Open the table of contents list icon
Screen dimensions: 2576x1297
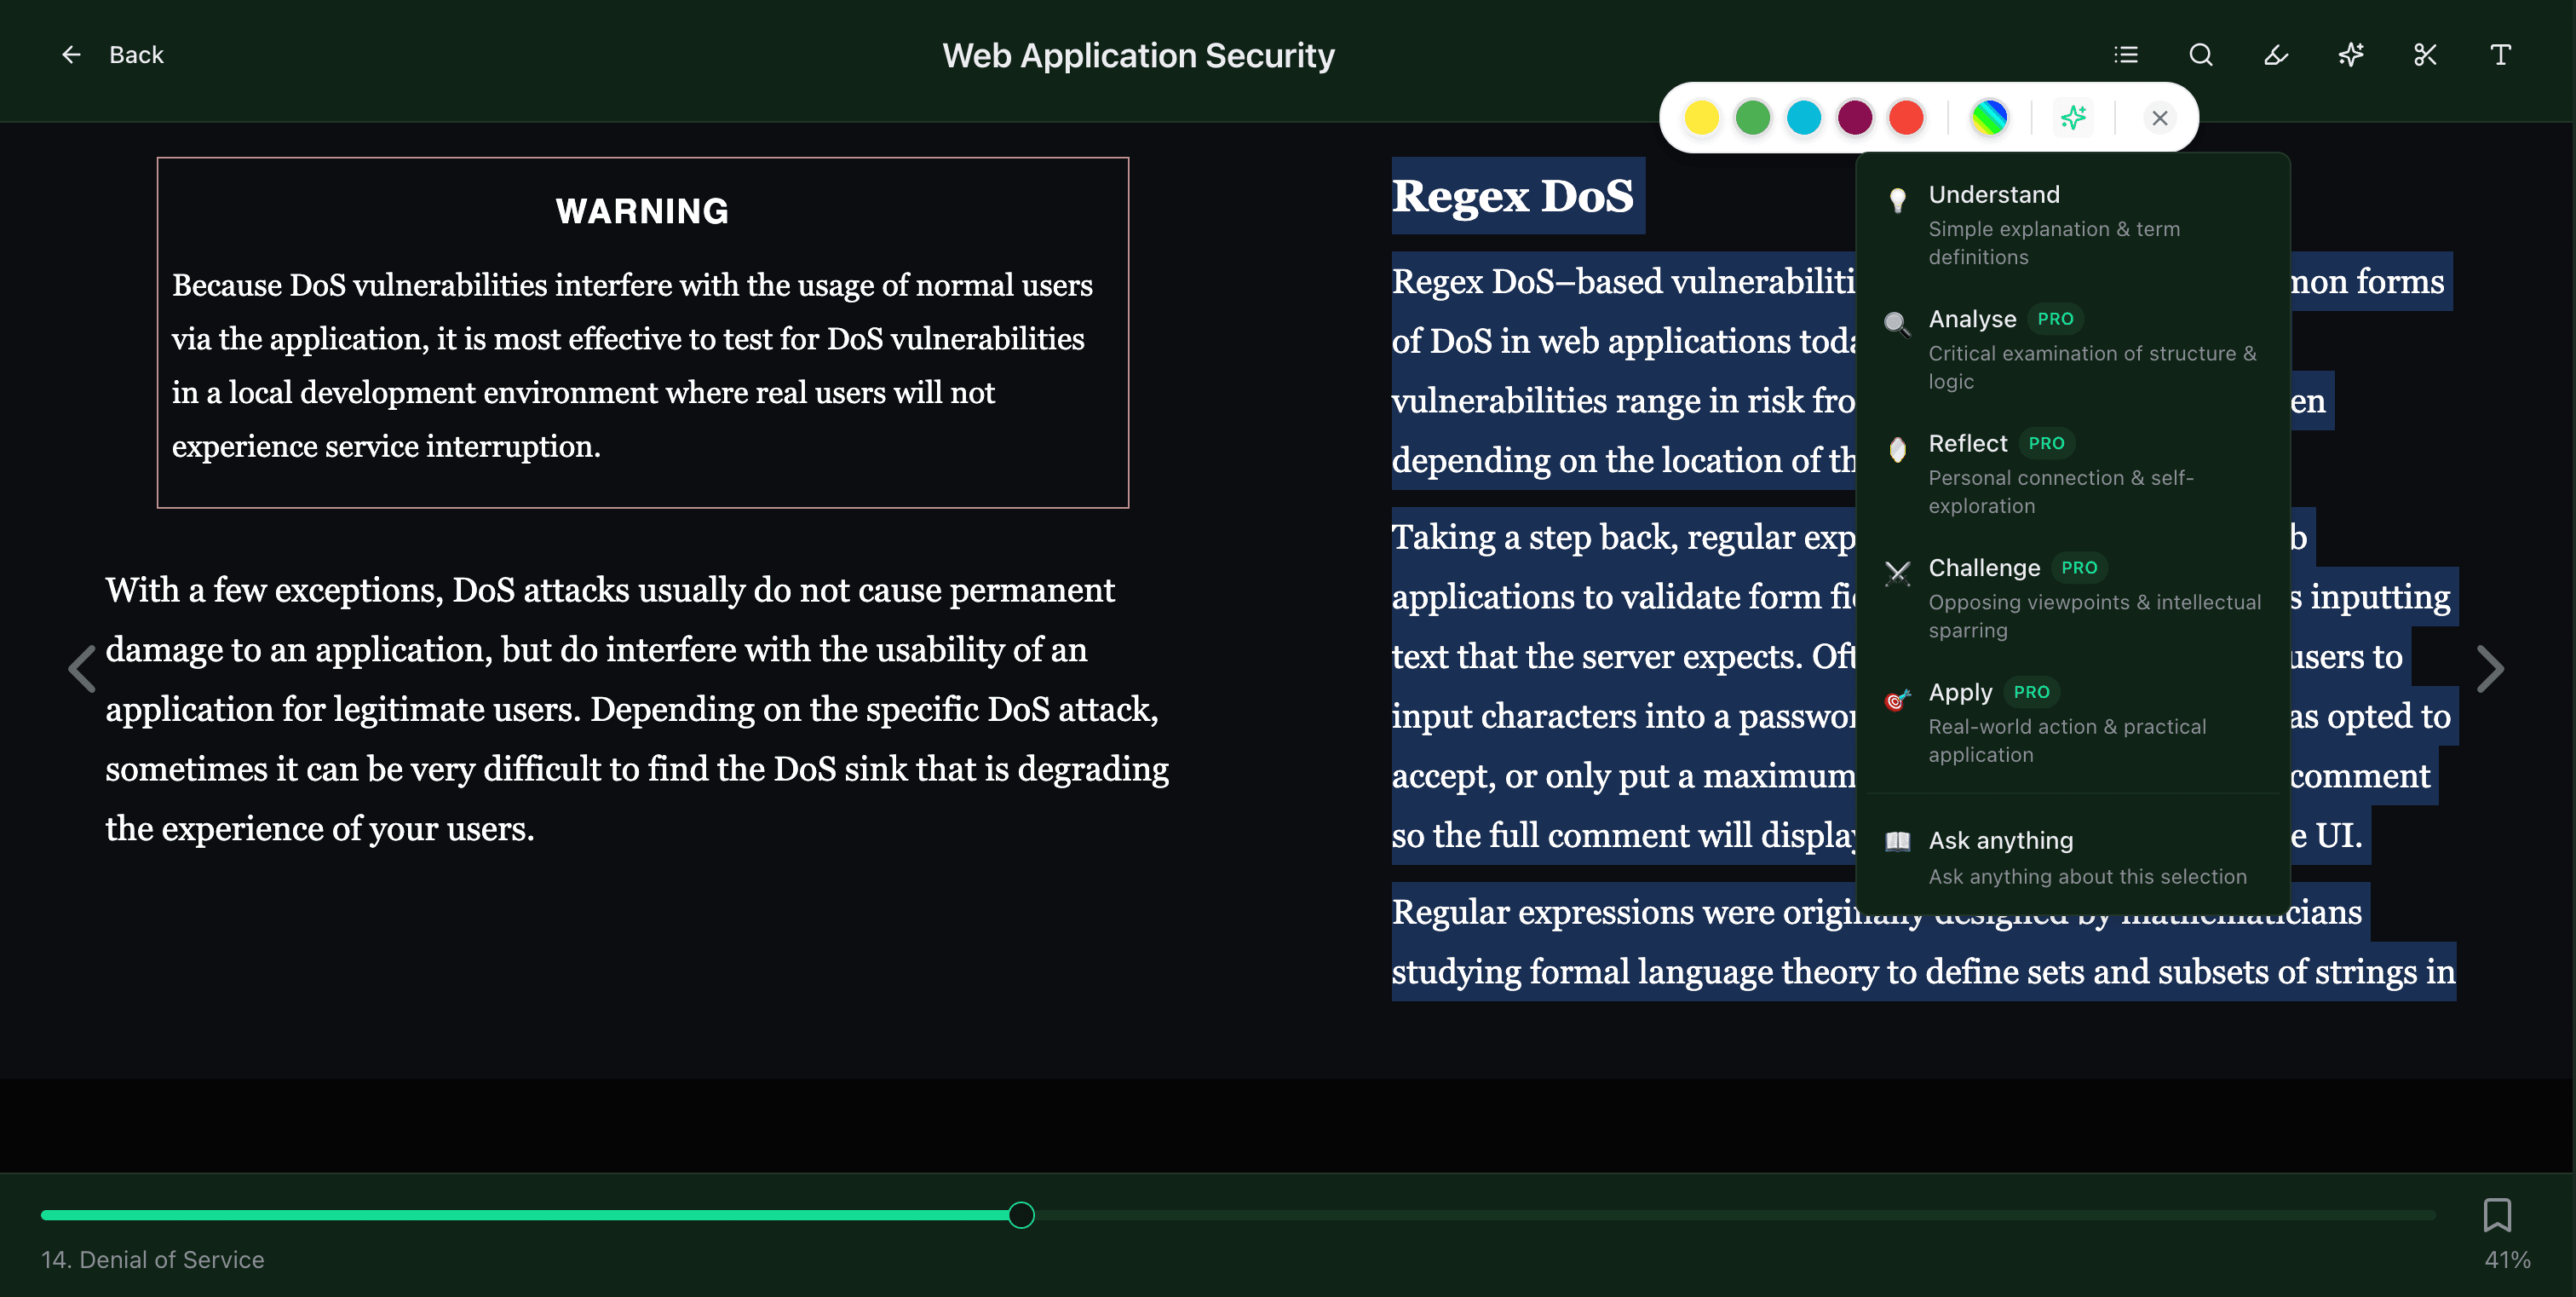[2126, 55]
